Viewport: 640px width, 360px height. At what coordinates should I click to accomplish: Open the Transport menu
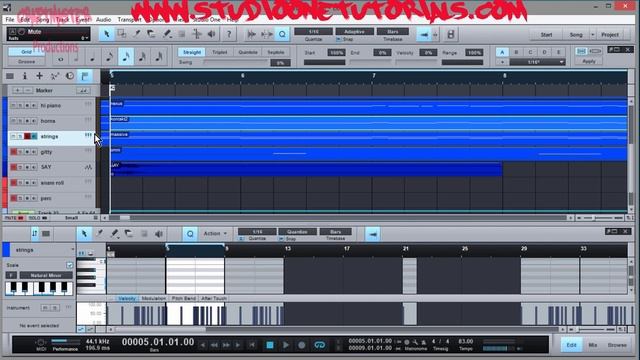tap(129, 20)
